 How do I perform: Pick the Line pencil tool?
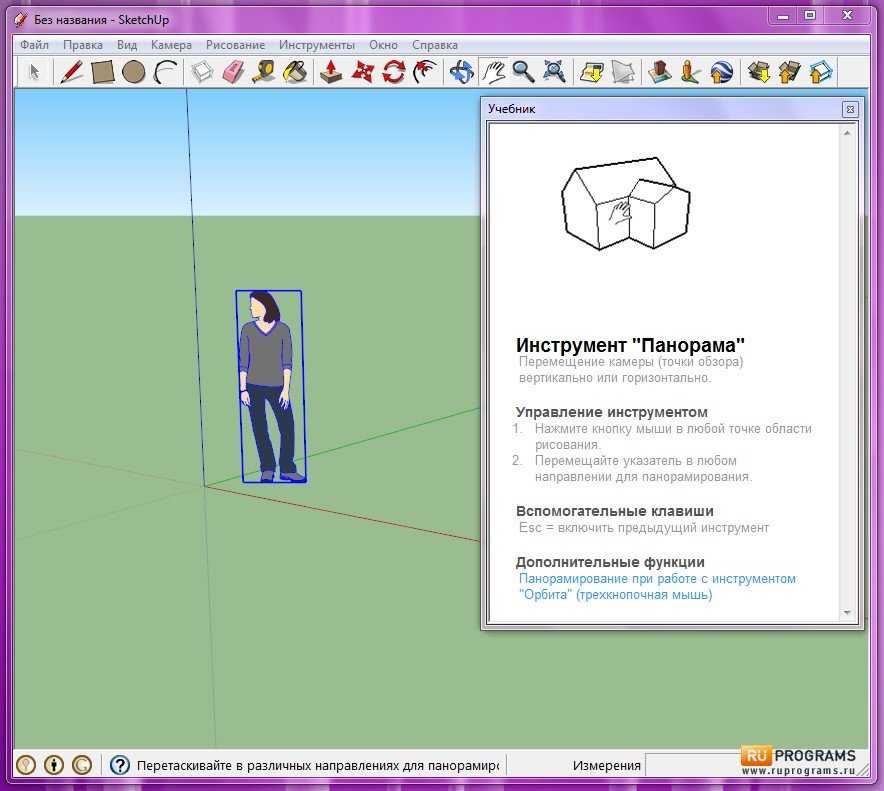click(72, 72)
